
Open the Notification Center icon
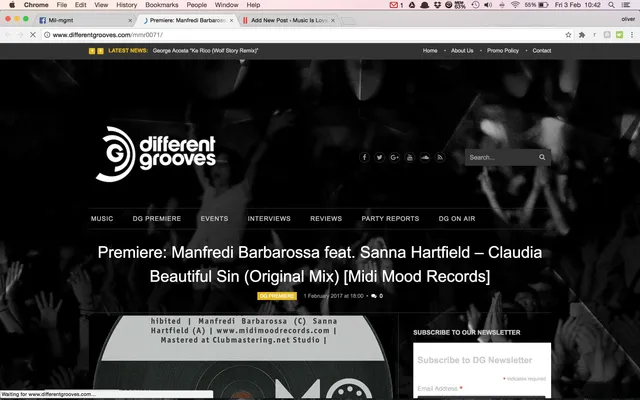point(626,5)
